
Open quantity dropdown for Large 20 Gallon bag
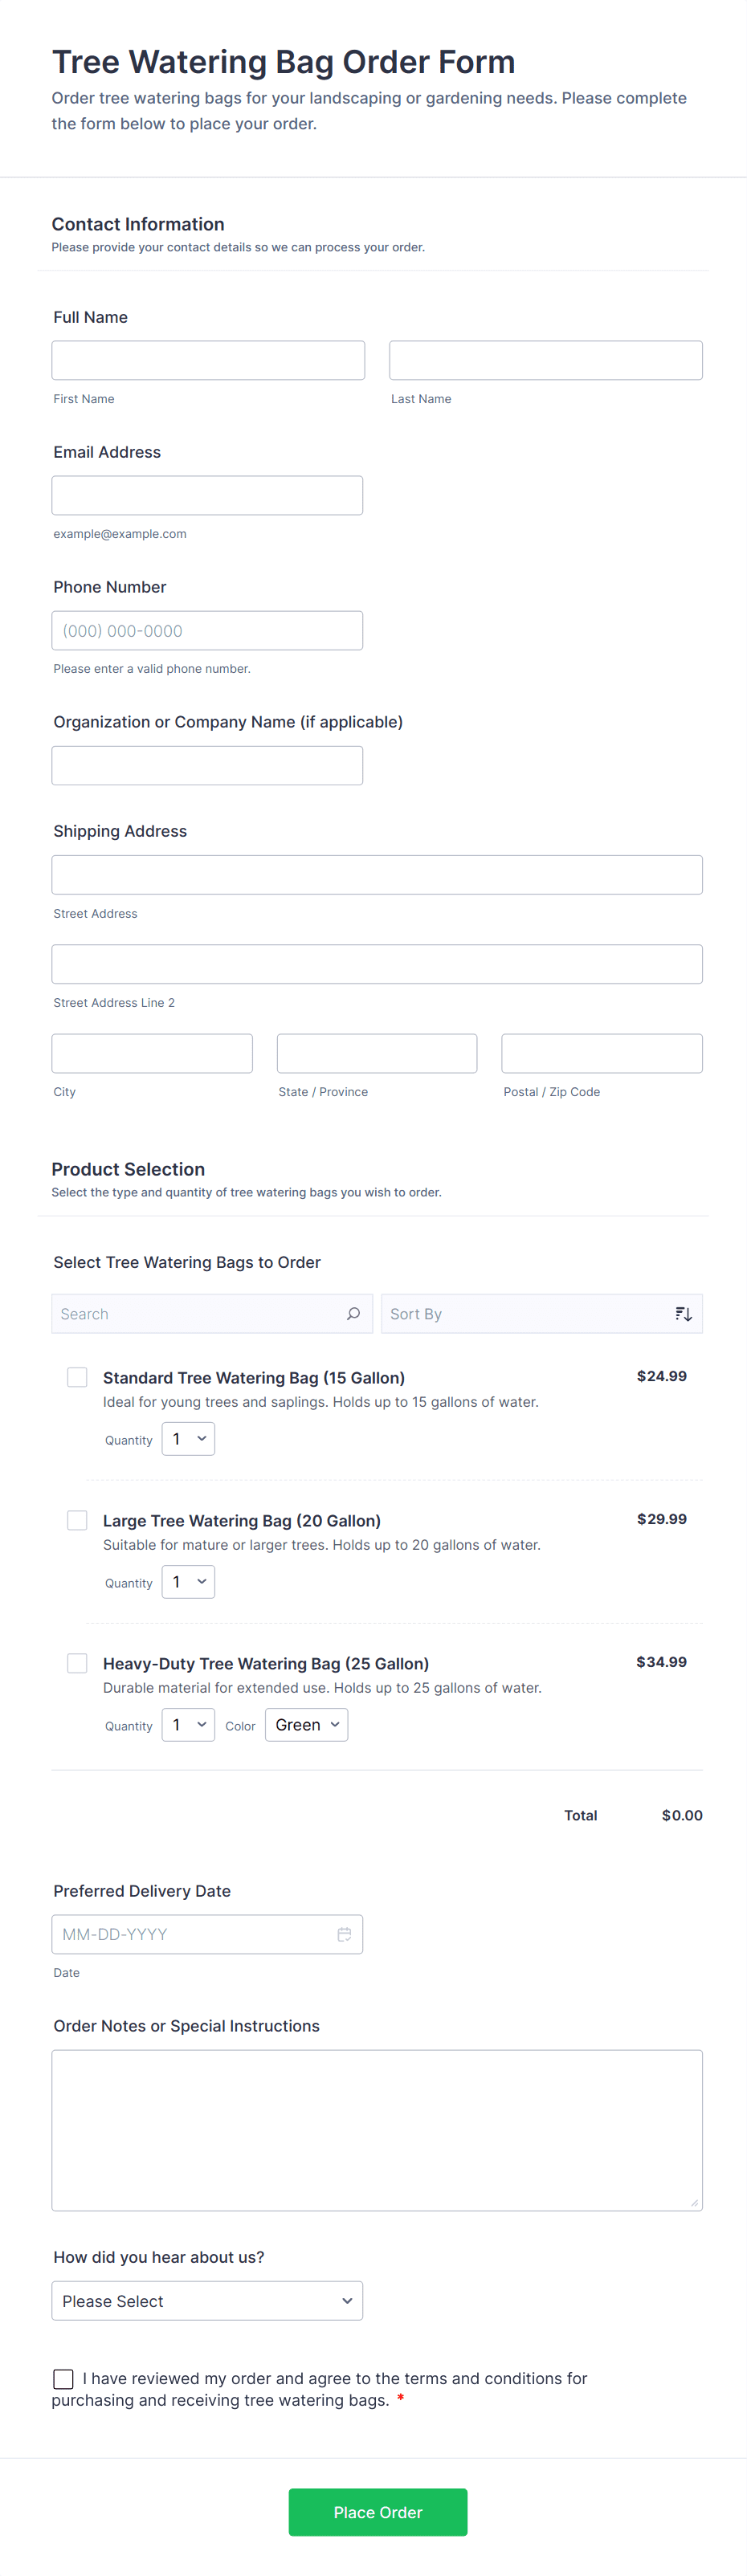188,1582
